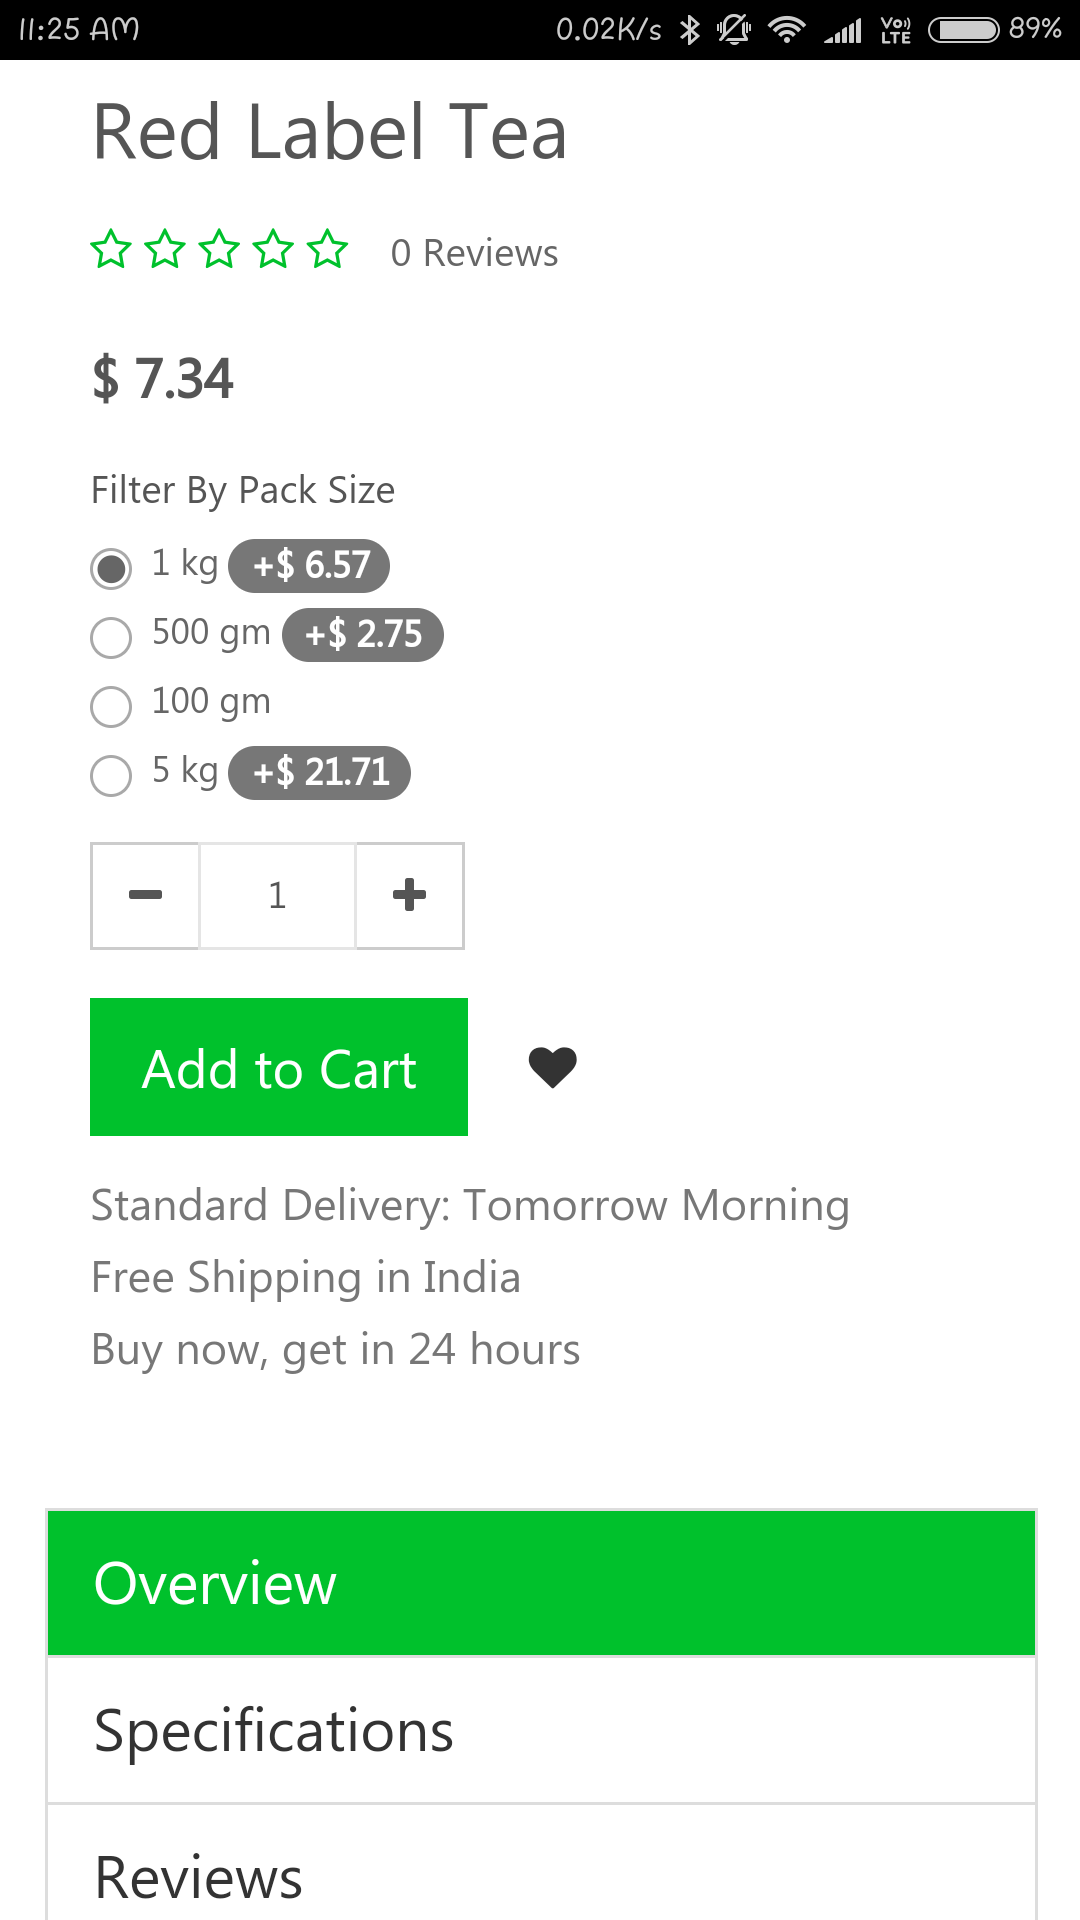Select the 500 gm pack size
The height and width of the screenshot is (1920, 1080).
tap(111, 637)
